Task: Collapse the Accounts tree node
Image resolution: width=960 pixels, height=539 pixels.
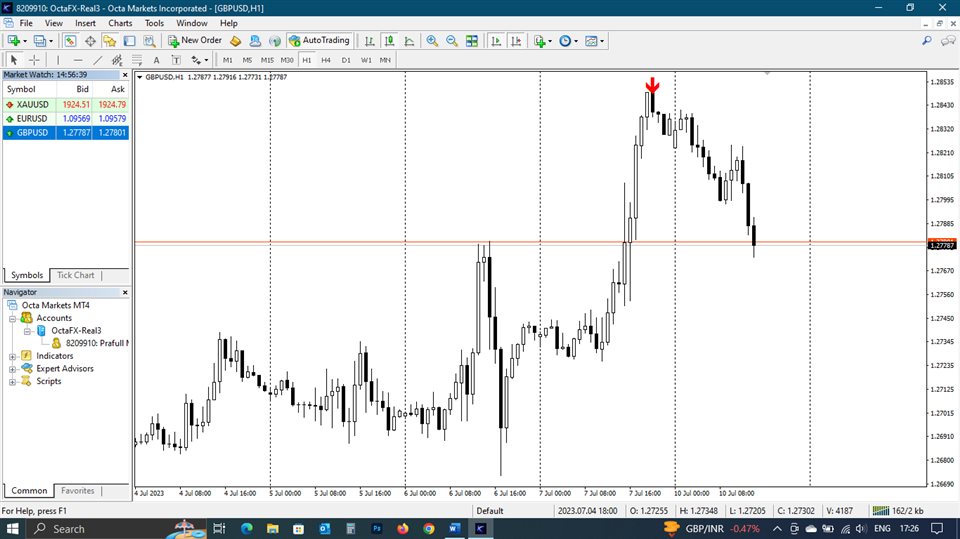Action: tap(12, 318)
